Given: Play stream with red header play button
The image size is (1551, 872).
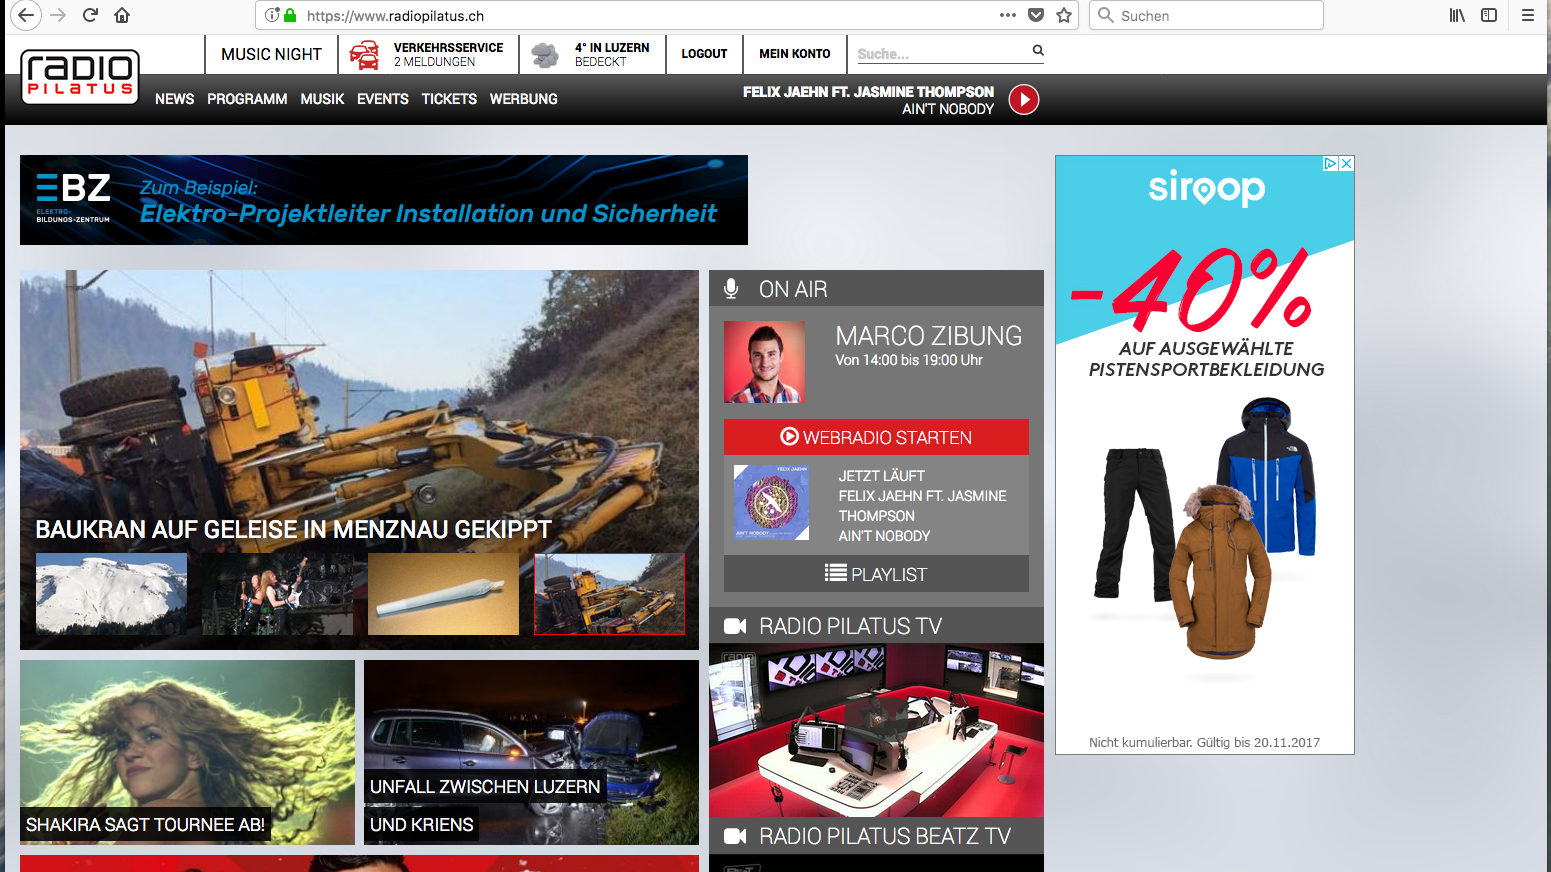Looking at the screenshot, I should 1024,100.
